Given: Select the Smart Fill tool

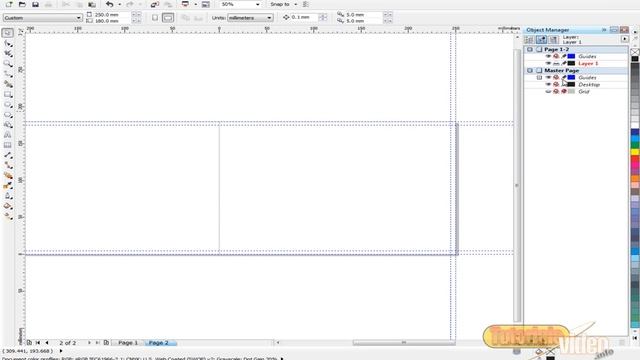Looking at the screenshot, I should 8,84.
